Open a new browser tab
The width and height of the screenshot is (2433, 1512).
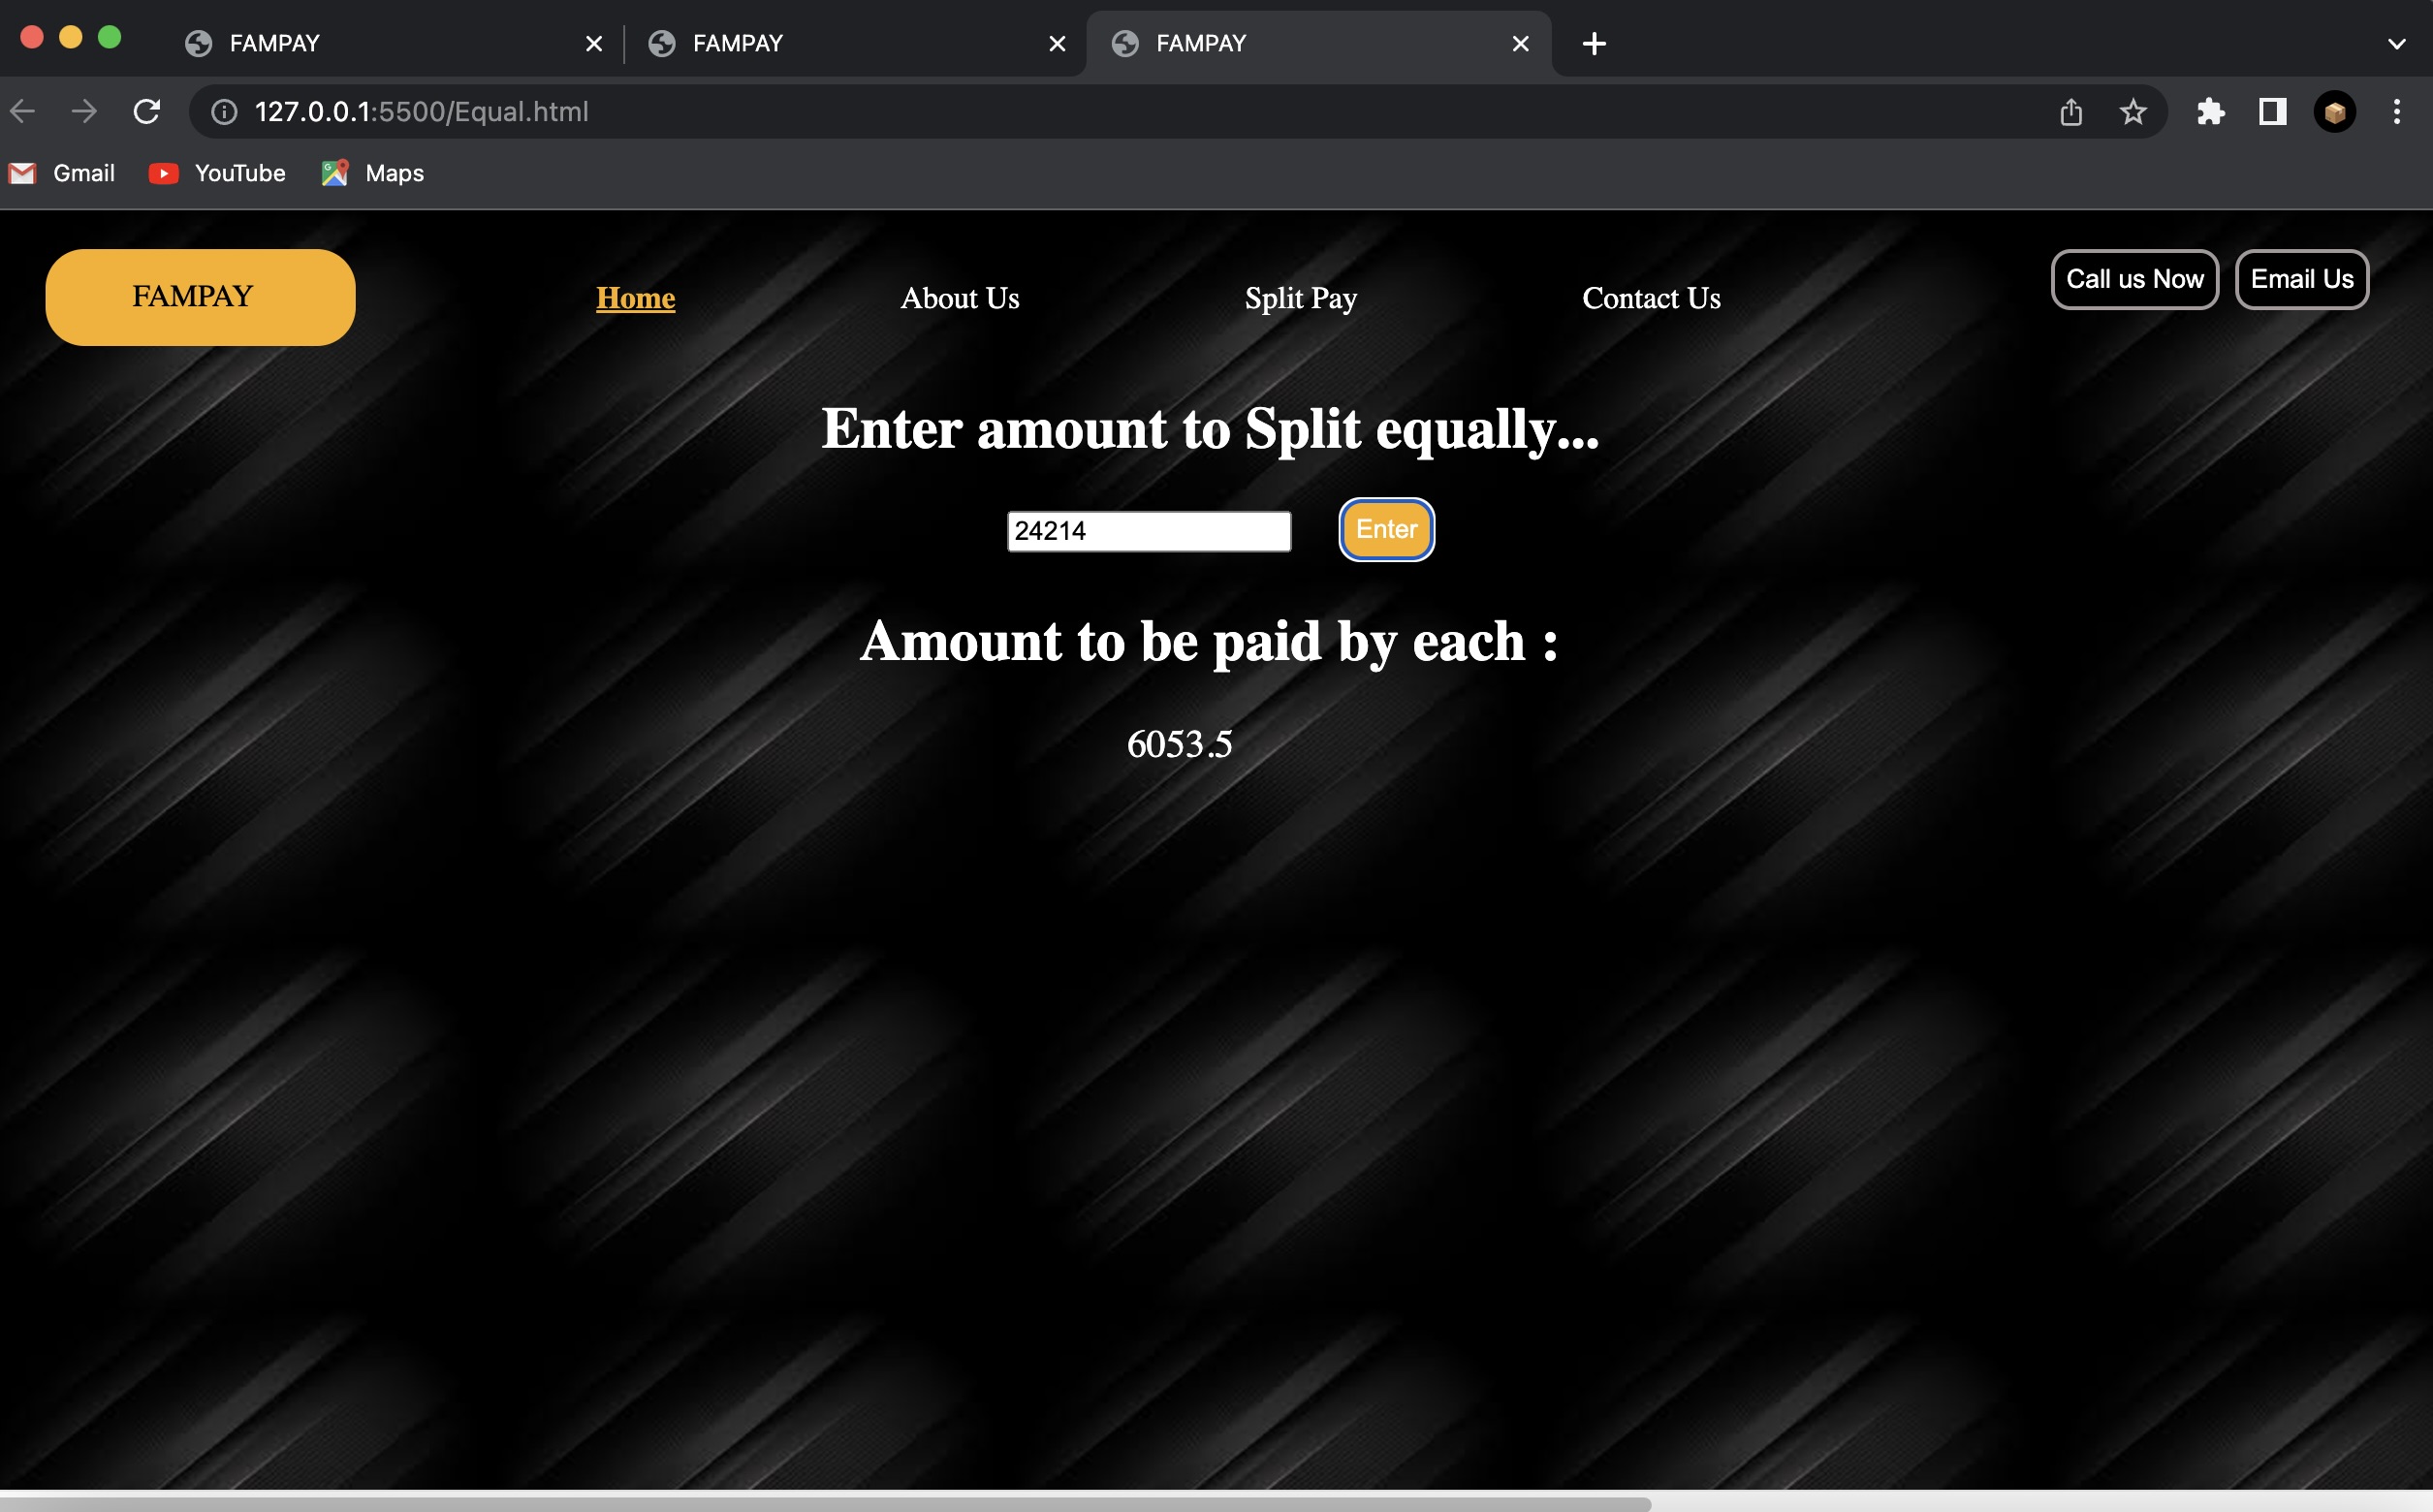(x=1594, y=44)
